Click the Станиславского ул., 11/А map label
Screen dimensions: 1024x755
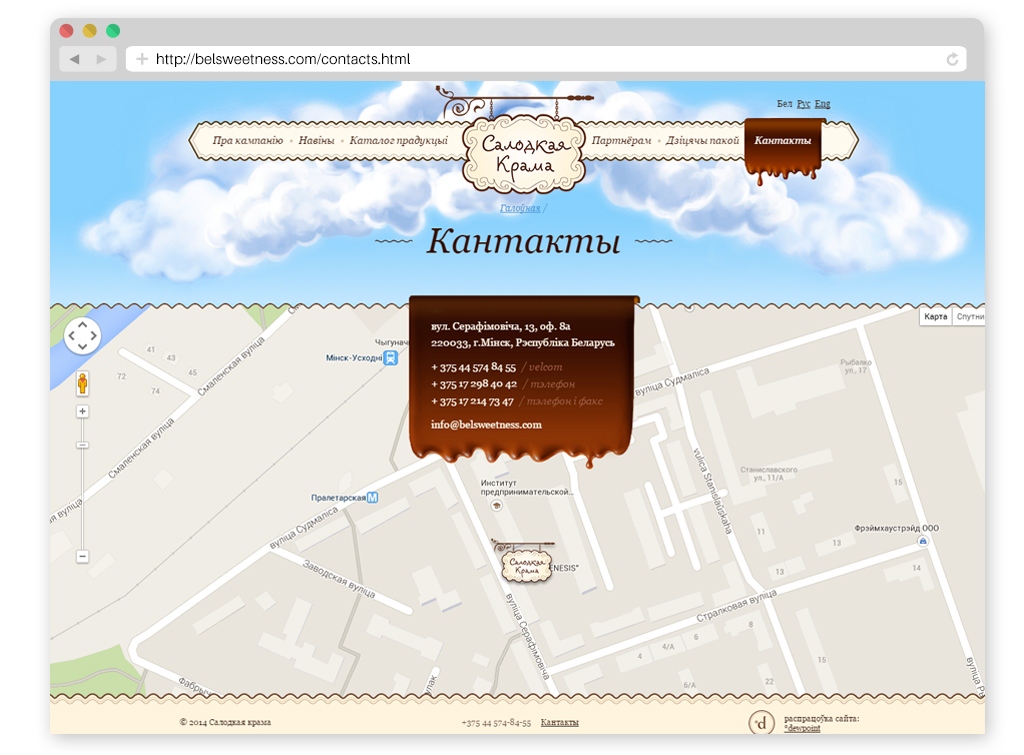[x=769, y=474]
